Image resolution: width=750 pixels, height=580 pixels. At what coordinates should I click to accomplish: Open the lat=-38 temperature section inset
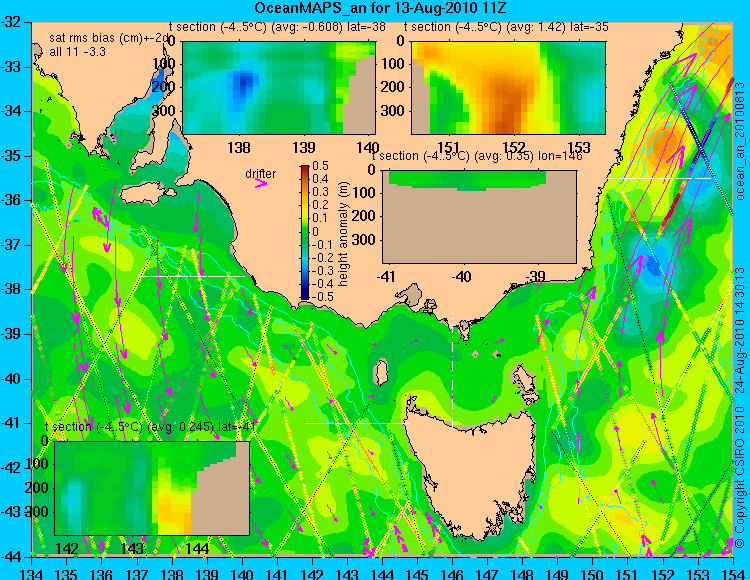(279, 88)
